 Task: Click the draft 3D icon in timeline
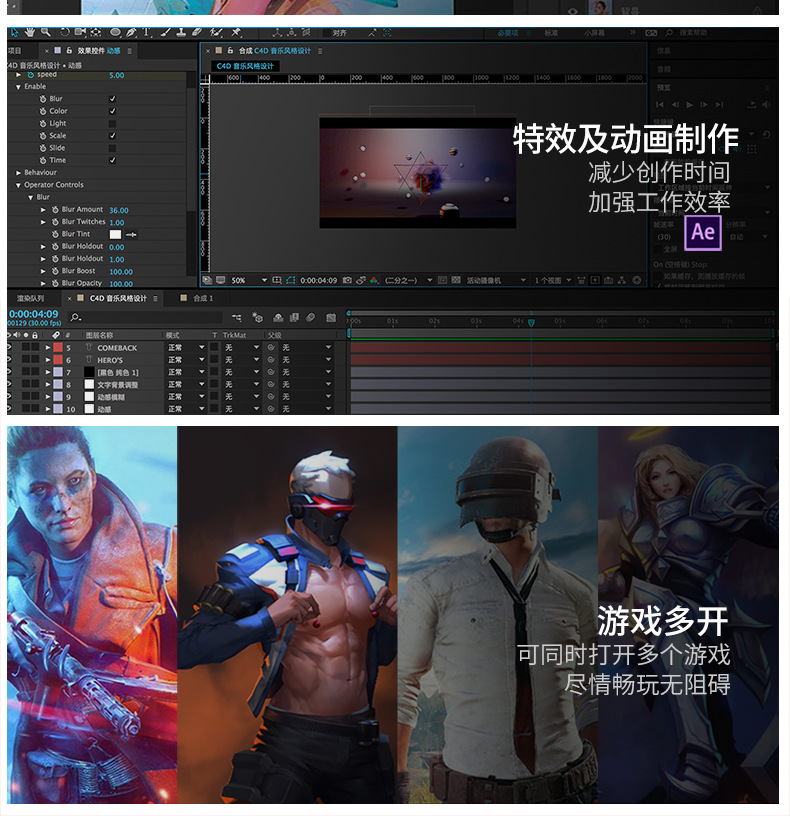click(x=257, y=317)
